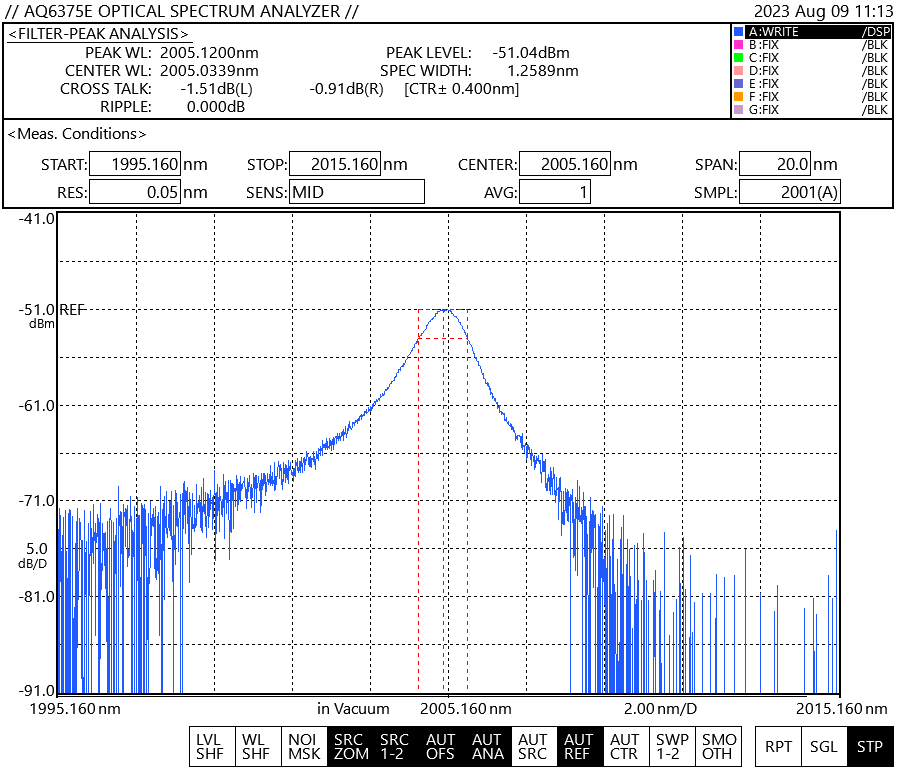Stop the sweep with STP button
This screenshot has height=768, width=899.
[x=870, y=747]
